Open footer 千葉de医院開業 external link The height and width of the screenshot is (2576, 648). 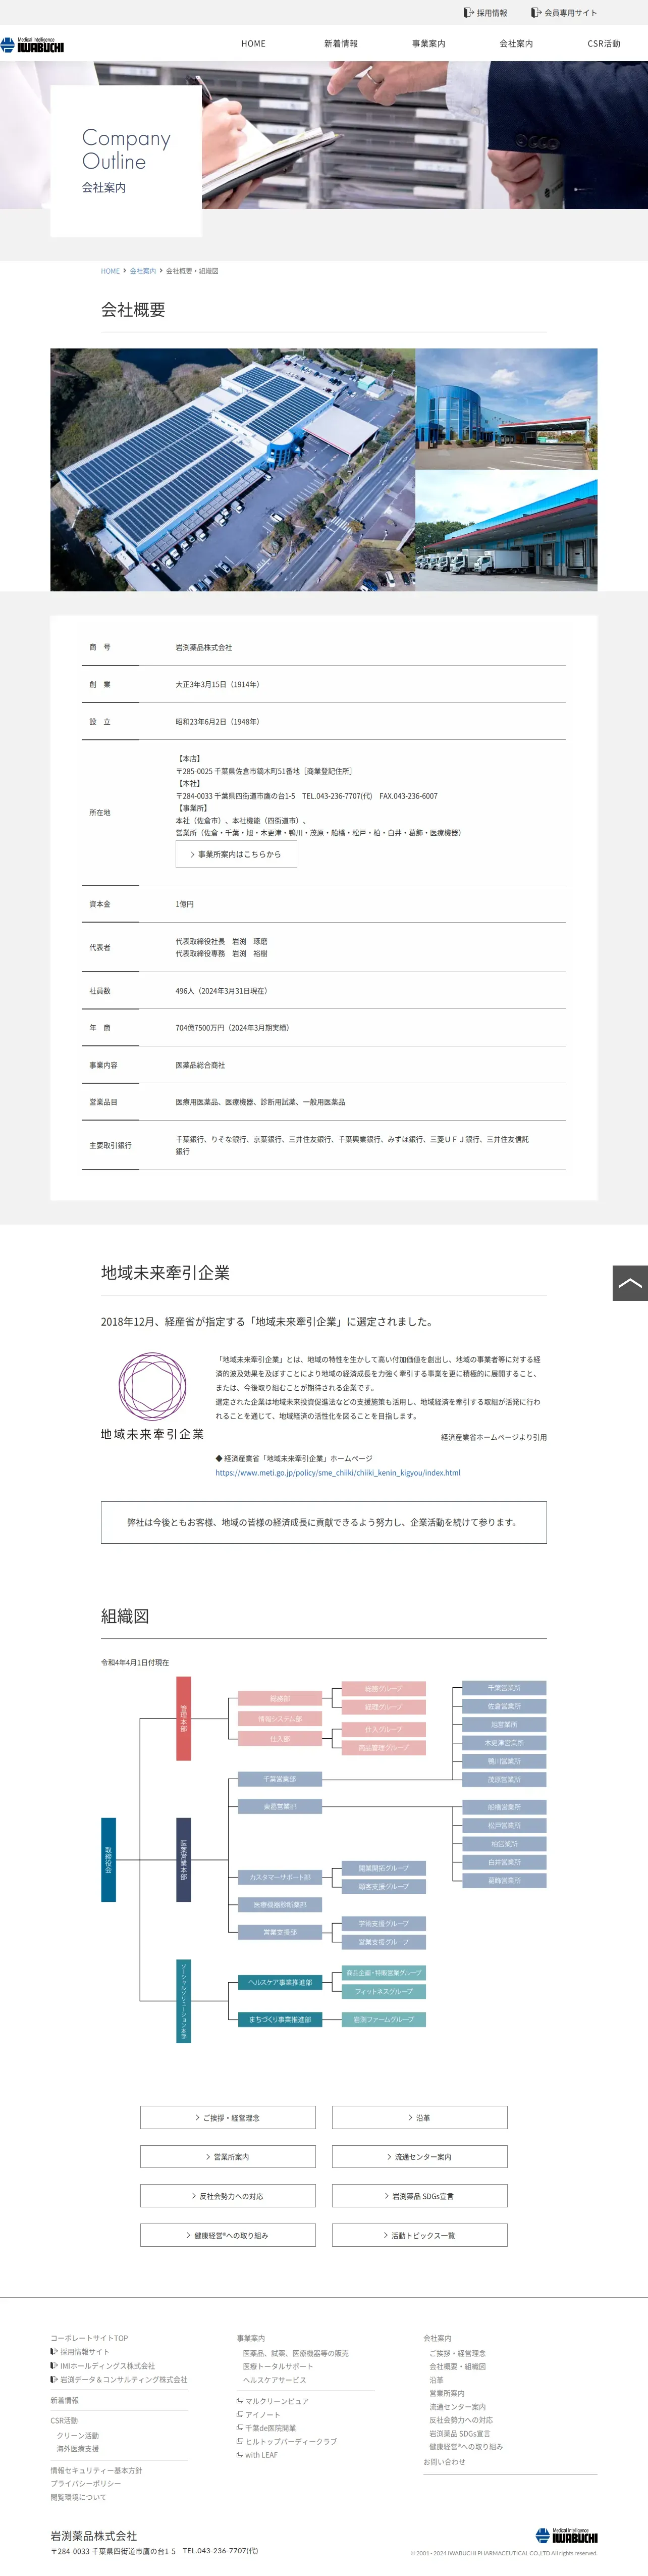tap(270, 2428)
